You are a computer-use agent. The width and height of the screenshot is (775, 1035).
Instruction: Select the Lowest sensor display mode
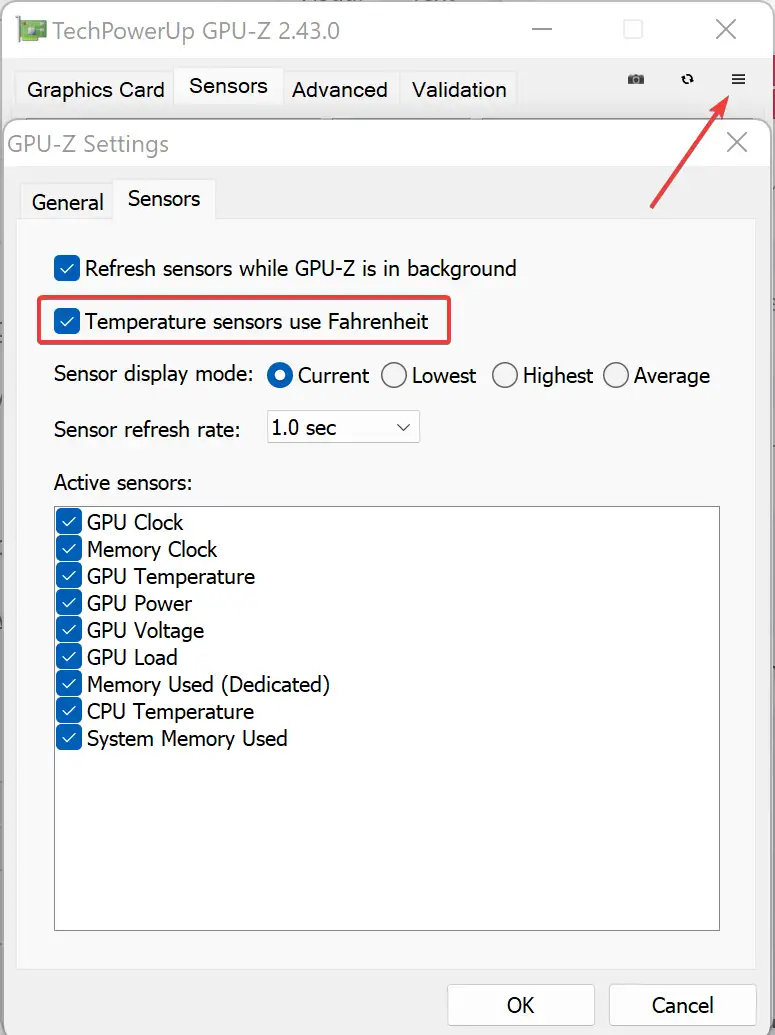click(393, 376)
